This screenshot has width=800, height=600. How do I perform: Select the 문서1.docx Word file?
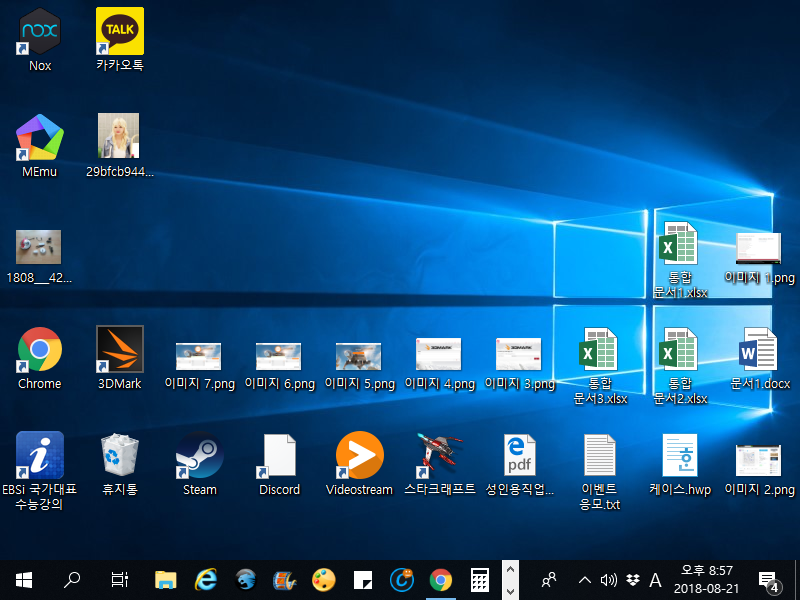point(760,358)
